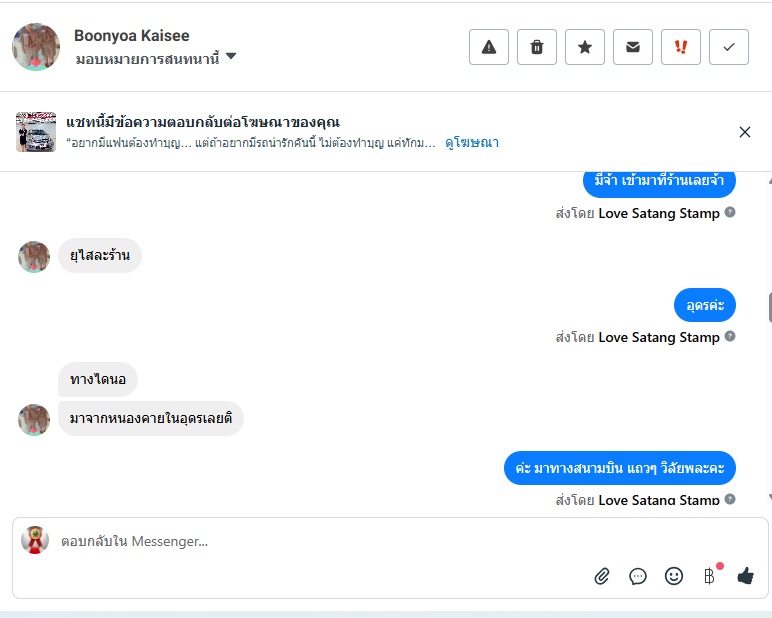The height and width of the screenshot is (618, 772).
Task: Click the chat scrollbar thumb
Action: (x=769, y=307)
